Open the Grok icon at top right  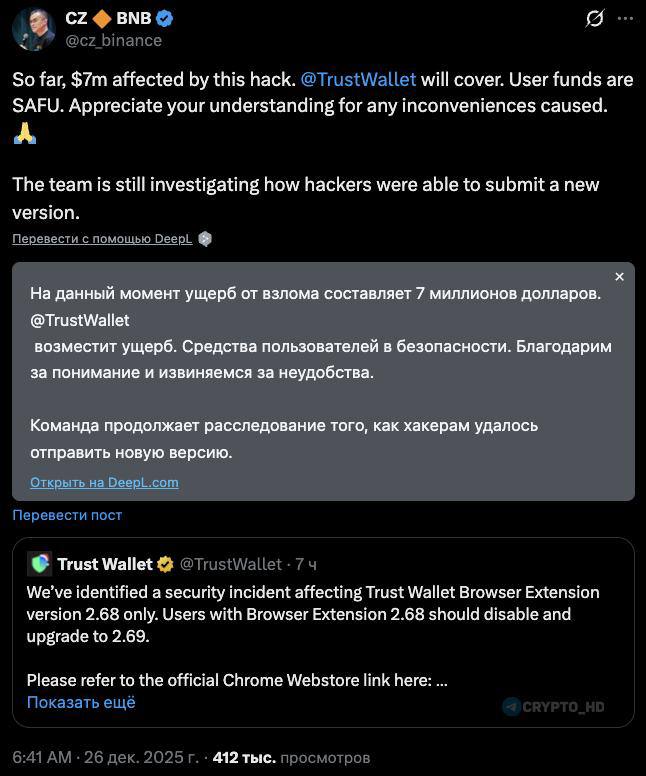click(x=594, y=19)
